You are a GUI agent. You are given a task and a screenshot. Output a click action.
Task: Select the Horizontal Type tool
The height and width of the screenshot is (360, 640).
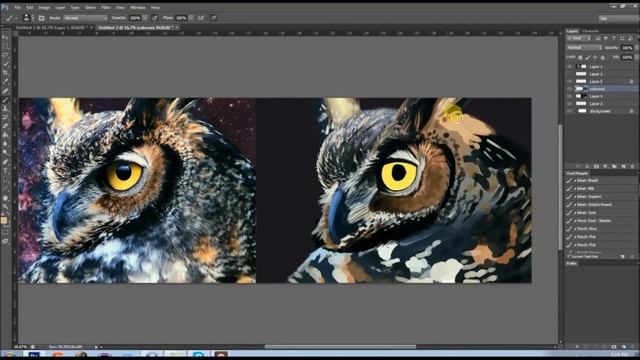(x=5, y=171)
